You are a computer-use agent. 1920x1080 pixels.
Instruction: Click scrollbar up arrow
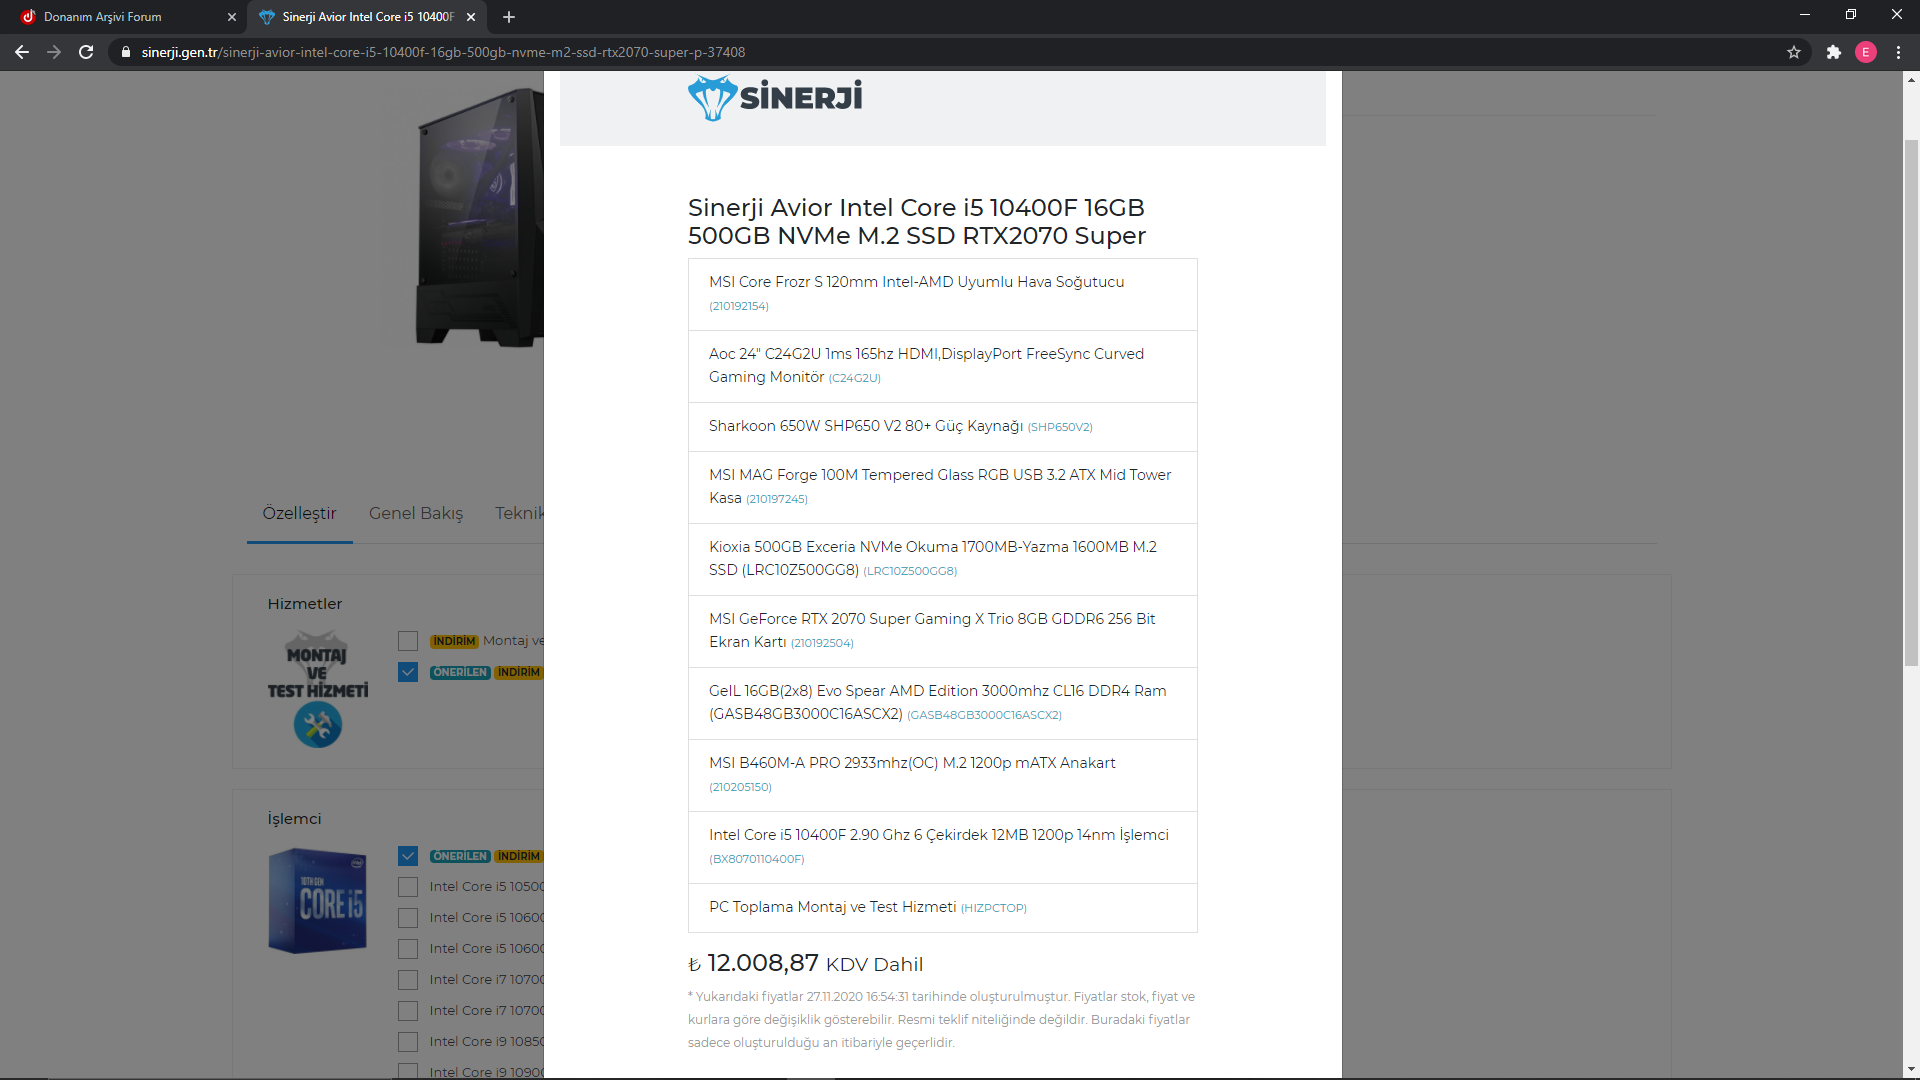click(x=1911, y=80)
